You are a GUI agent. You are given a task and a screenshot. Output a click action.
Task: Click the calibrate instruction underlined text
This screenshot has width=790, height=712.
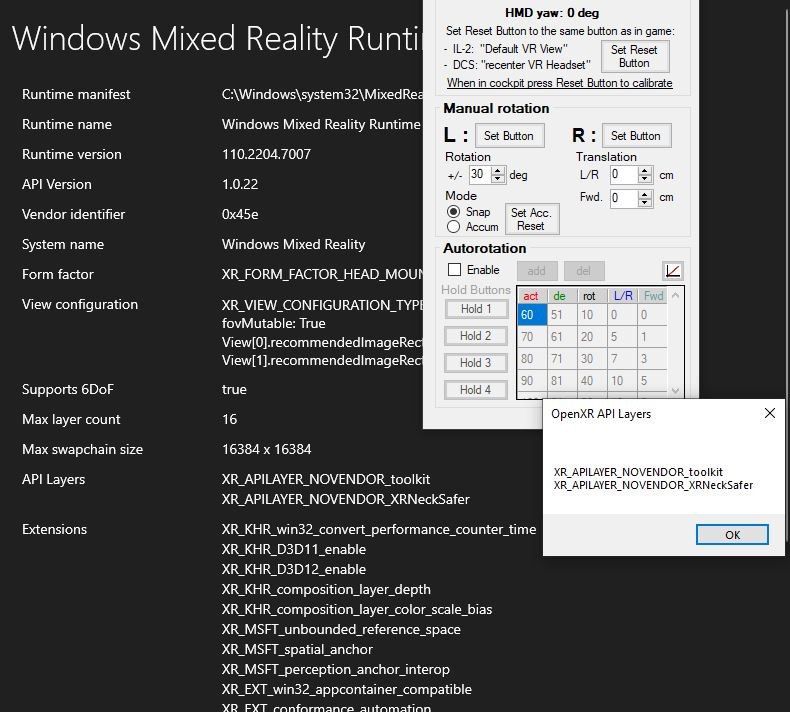pos(559,83)
